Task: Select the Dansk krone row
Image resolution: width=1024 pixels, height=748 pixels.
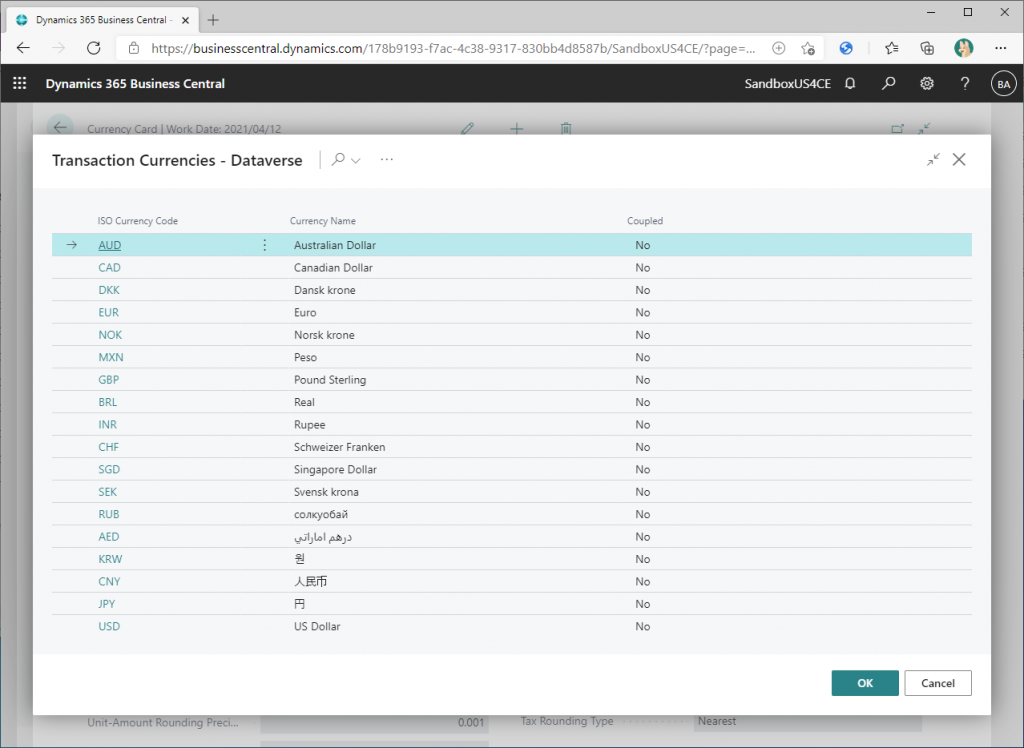Action: [x=512, y=290]
